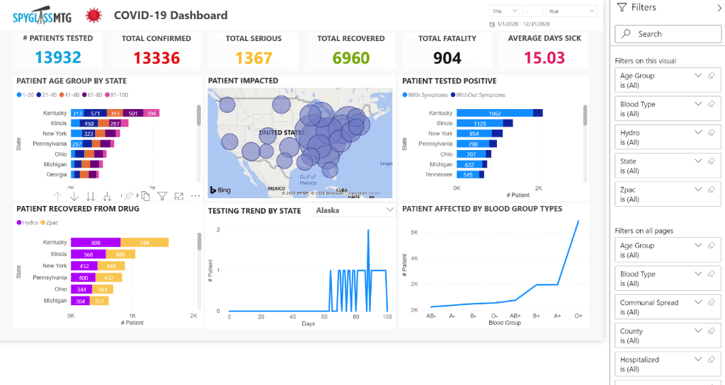725x385 pixels.
Task: Click the Drill up arrow icon
Action: pos(57,196)
